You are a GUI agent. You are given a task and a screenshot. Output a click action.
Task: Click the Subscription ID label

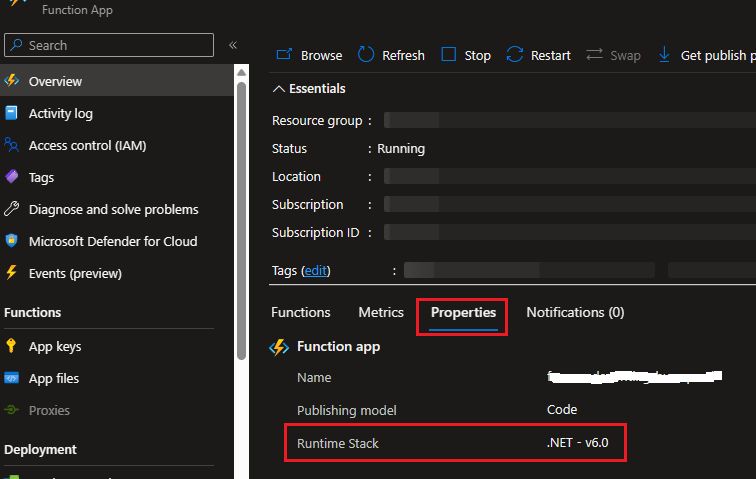315,233
